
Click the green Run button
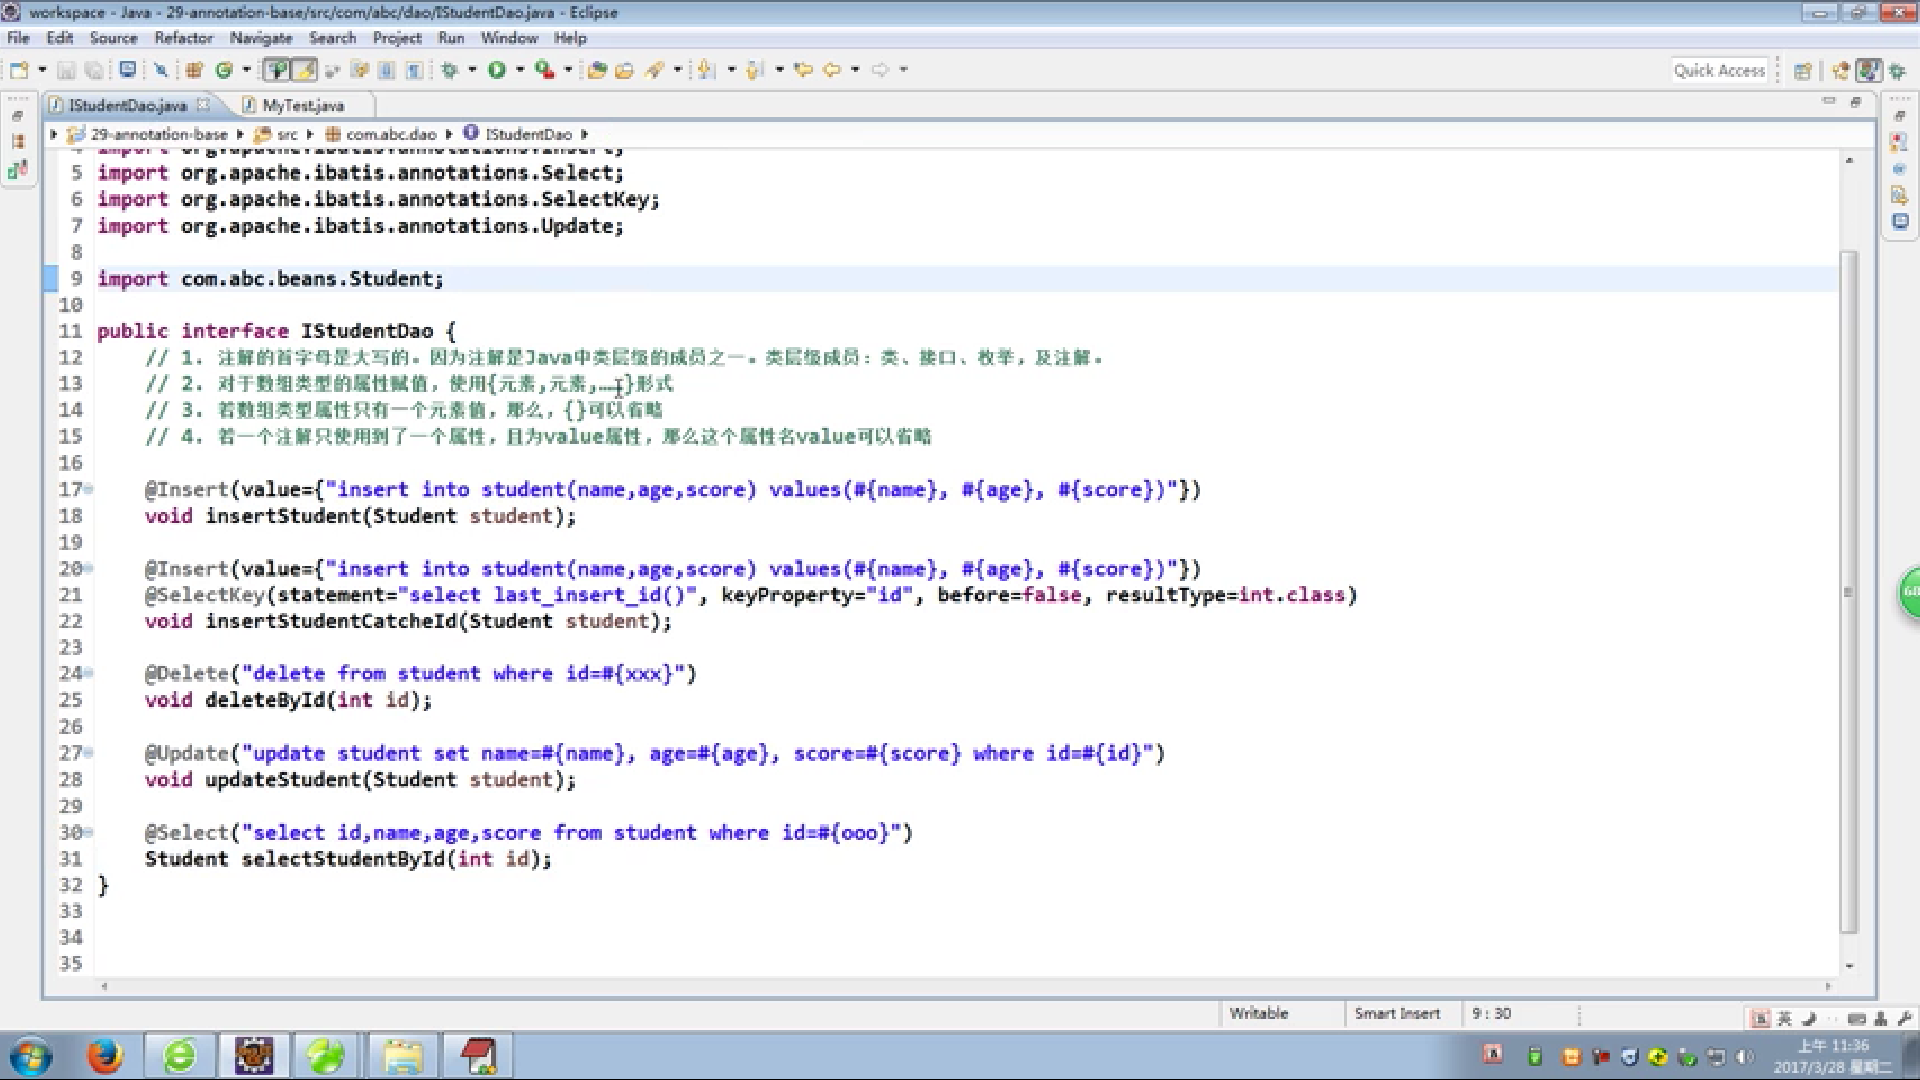coord(497,70)
